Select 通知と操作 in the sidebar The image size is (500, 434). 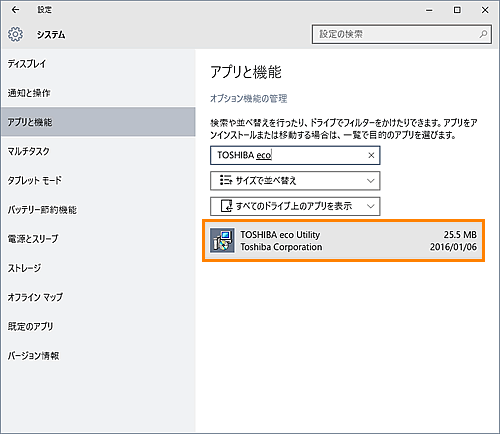[98, 93]
